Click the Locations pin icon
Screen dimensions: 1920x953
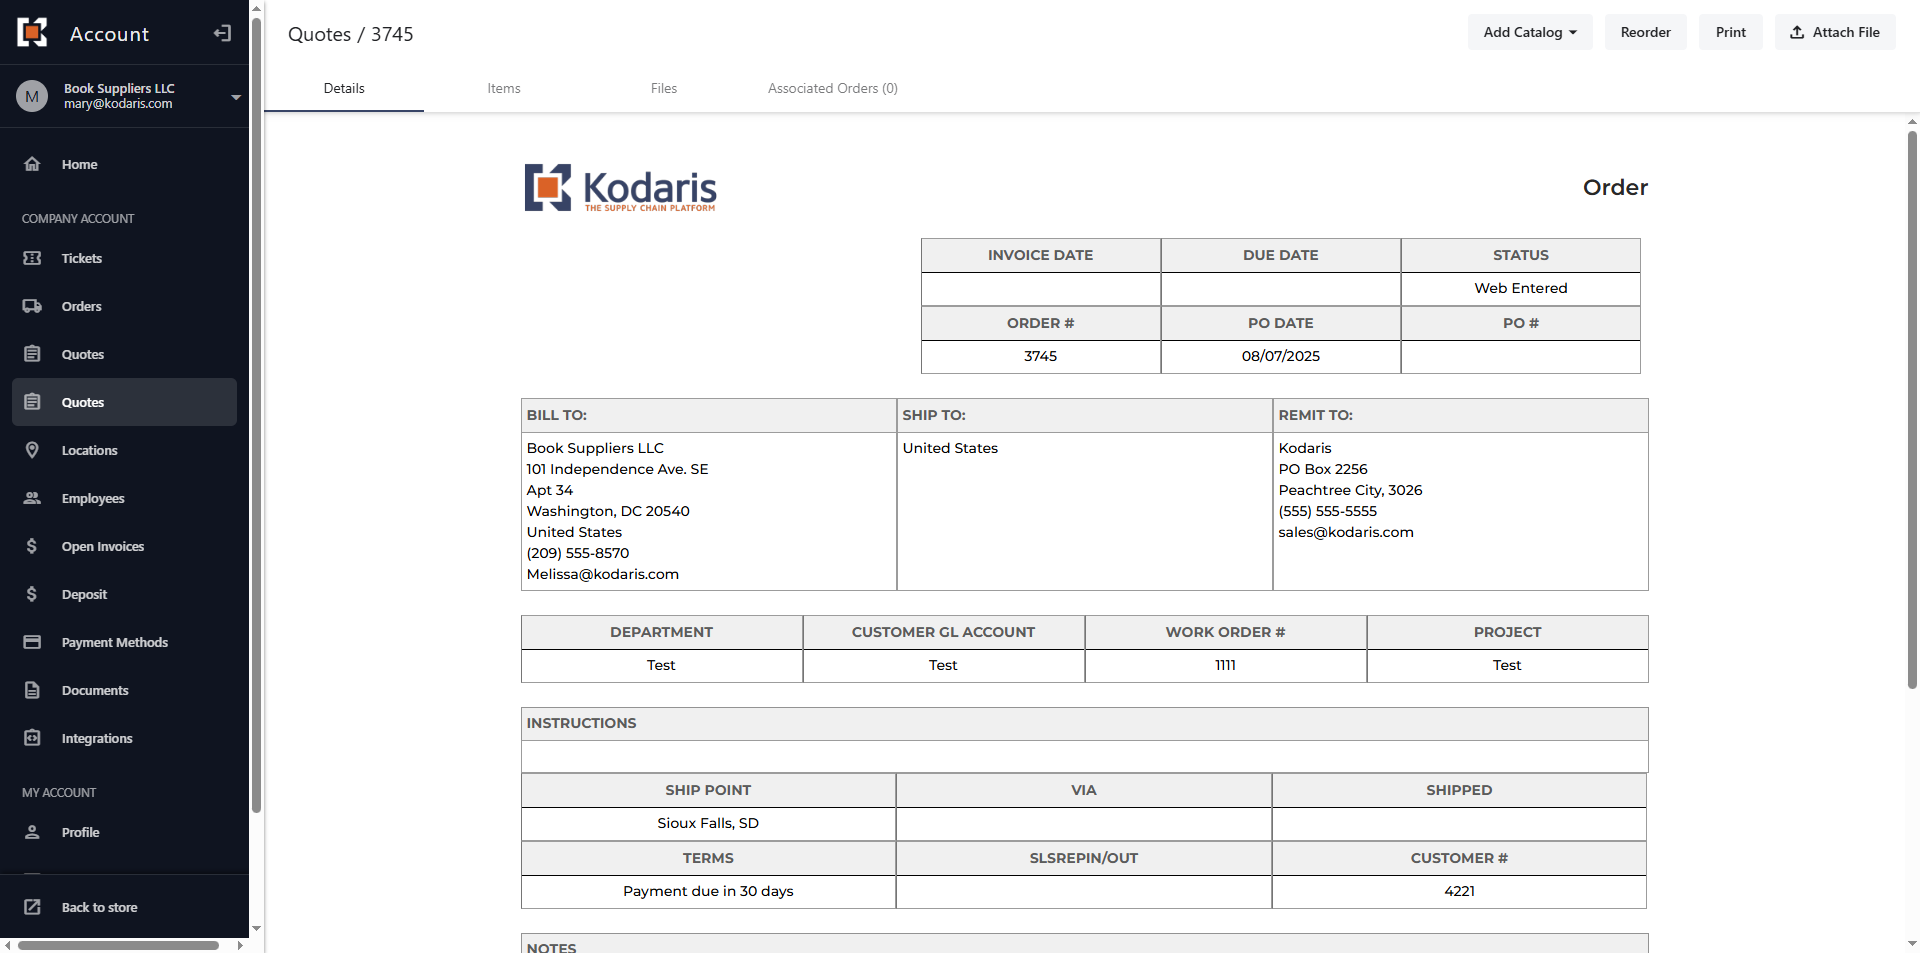tap(32, 450)
